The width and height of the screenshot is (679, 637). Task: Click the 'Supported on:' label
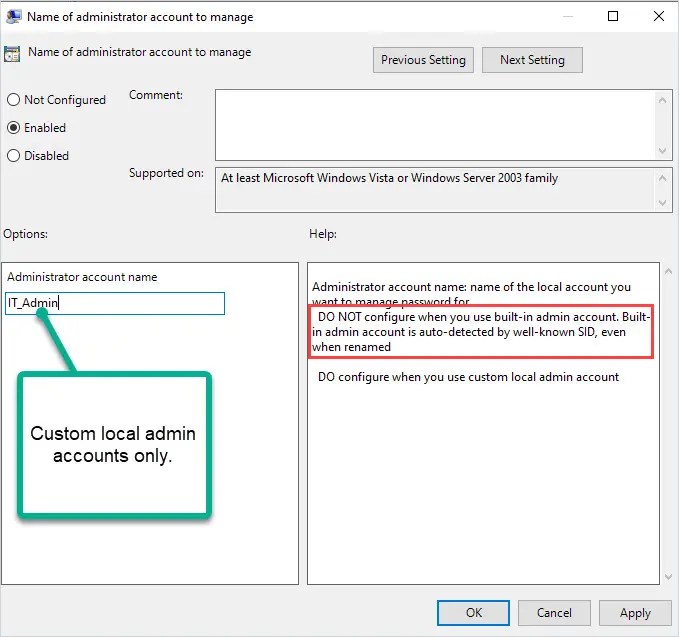point(166,173)
